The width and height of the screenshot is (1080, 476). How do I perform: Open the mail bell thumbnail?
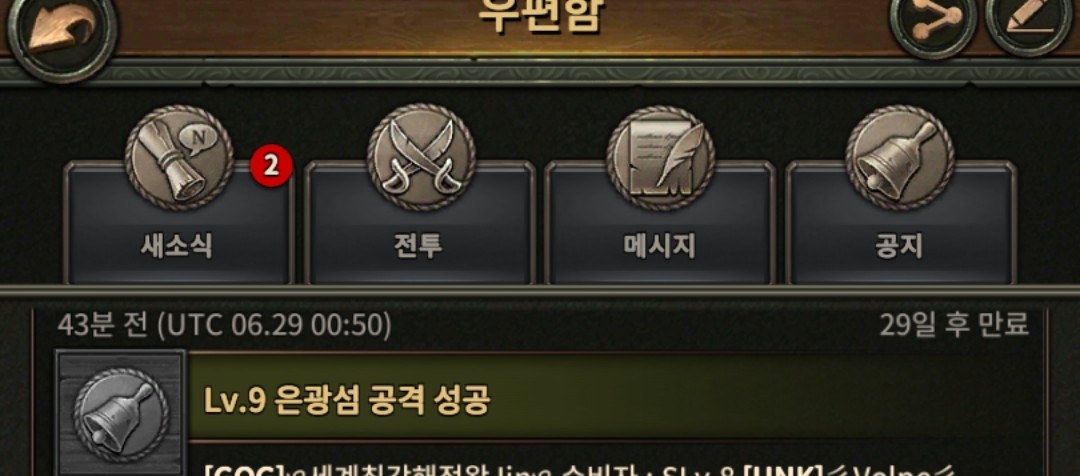(121, 413)
